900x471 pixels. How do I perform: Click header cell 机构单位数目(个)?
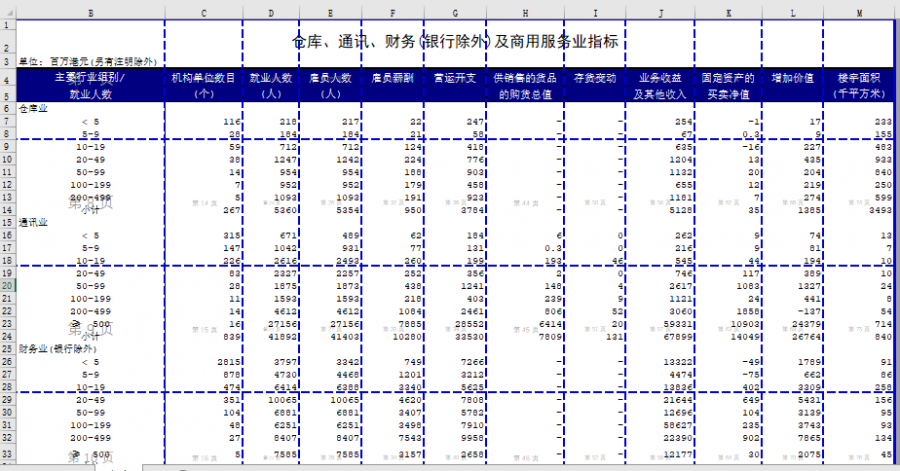204,85
